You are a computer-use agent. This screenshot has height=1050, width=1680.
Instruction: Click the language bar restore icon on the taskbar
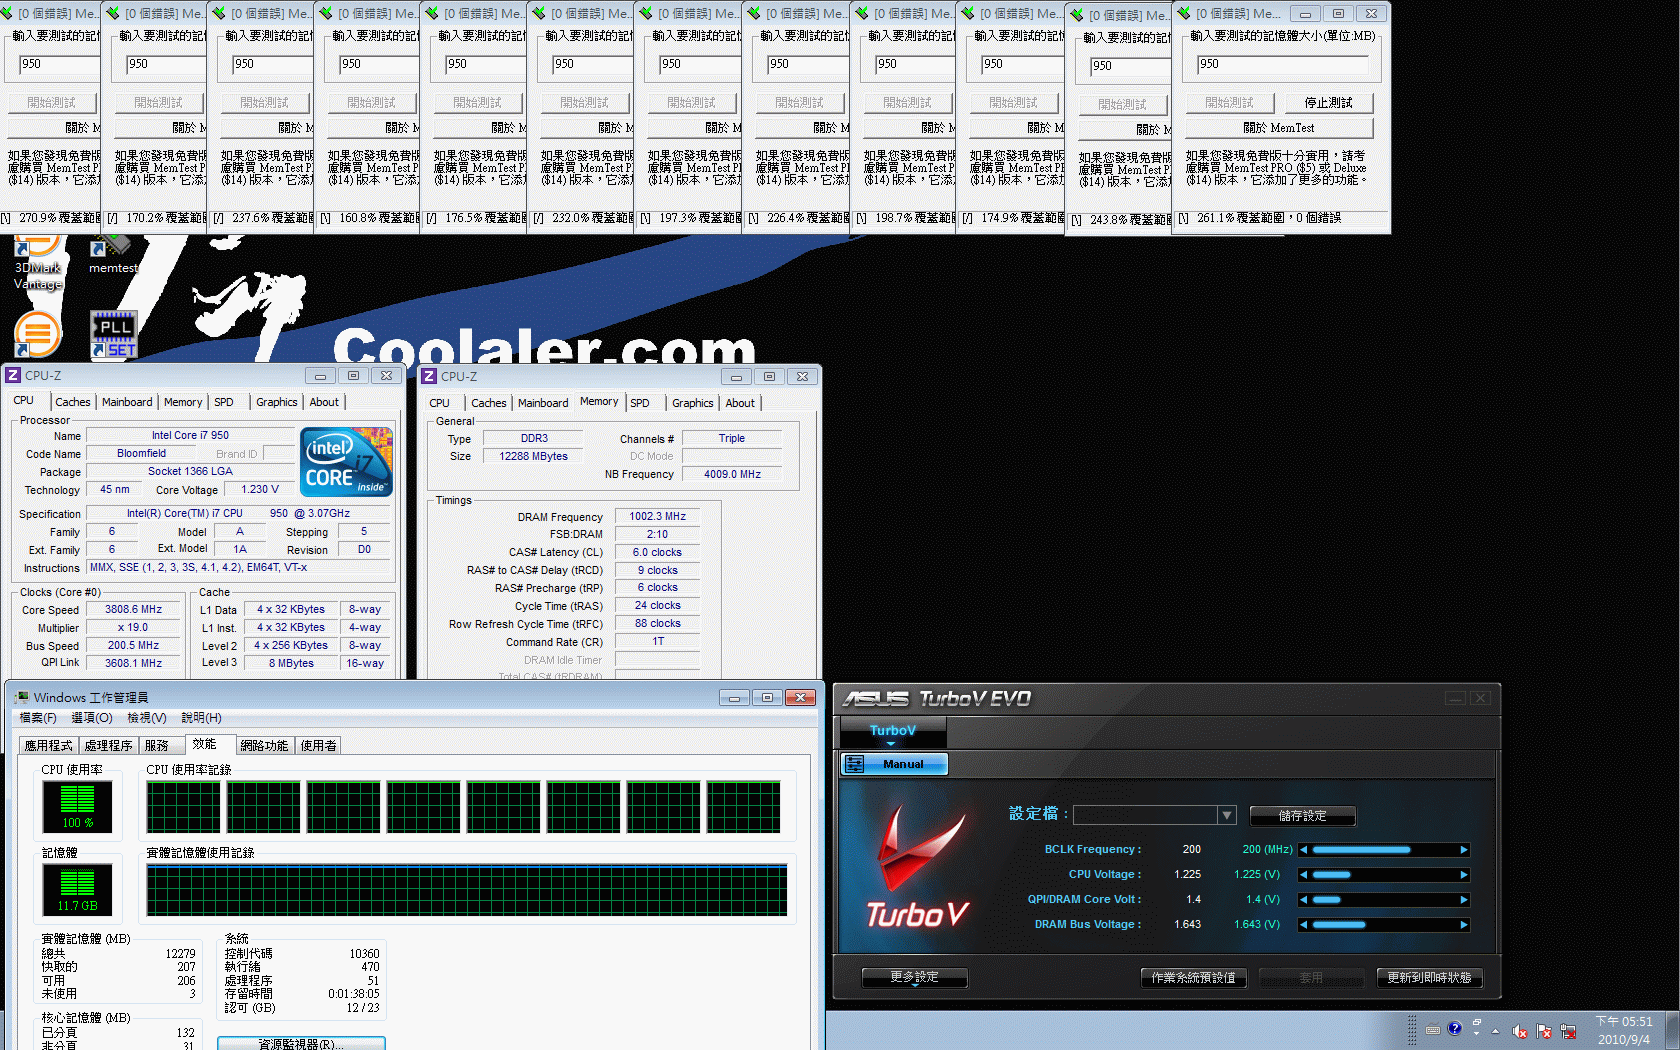tap(1477, 1022)
